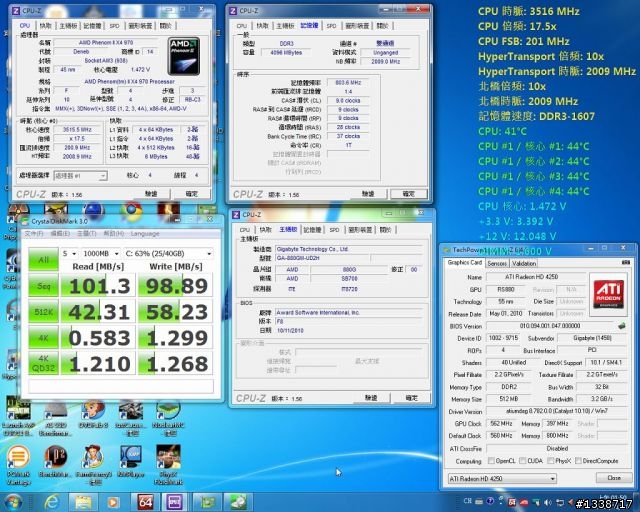
Task: Click the CrystalDiskMark title bar icon
Action: [x=25, y=221]
